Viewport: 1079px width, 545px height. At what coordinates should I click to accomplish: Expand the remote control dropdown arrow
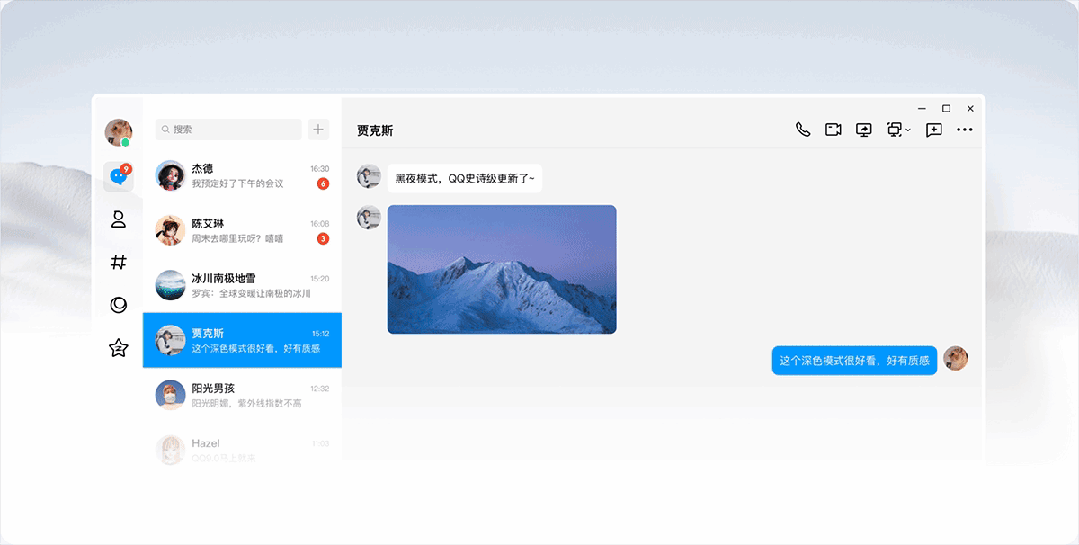pos(908,130)
